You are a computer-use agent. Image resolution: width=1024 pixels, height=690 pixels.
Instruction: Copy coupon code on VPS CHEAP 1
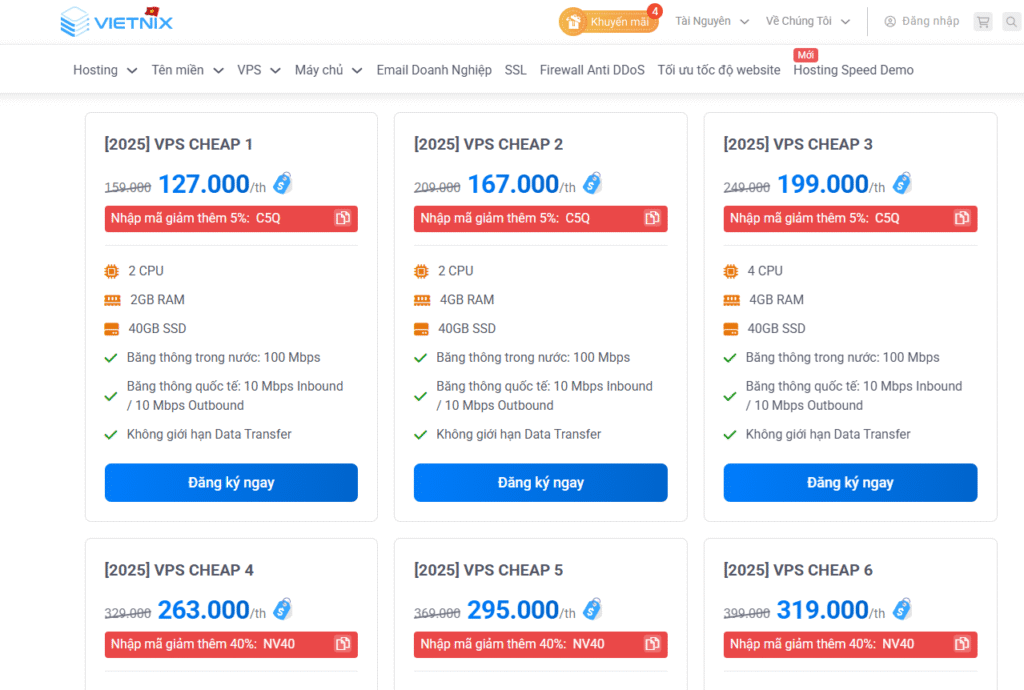(343, 218)
